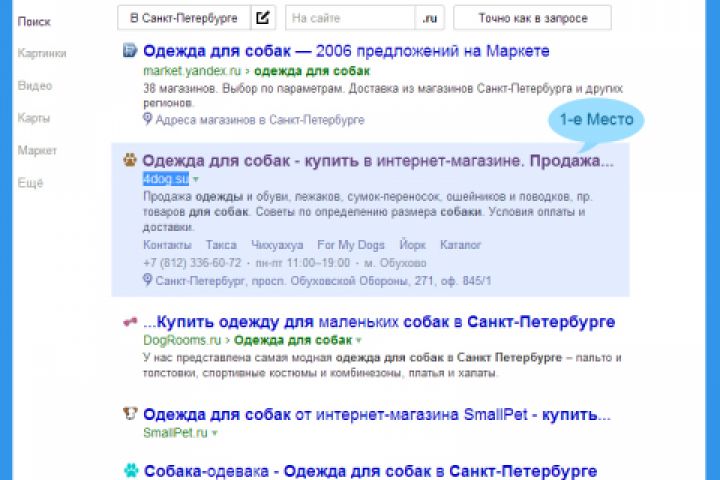Expand the arrow next to SmallPet.ru
Image resolution: width=720 pixels, height=480 pixels.
214,433
